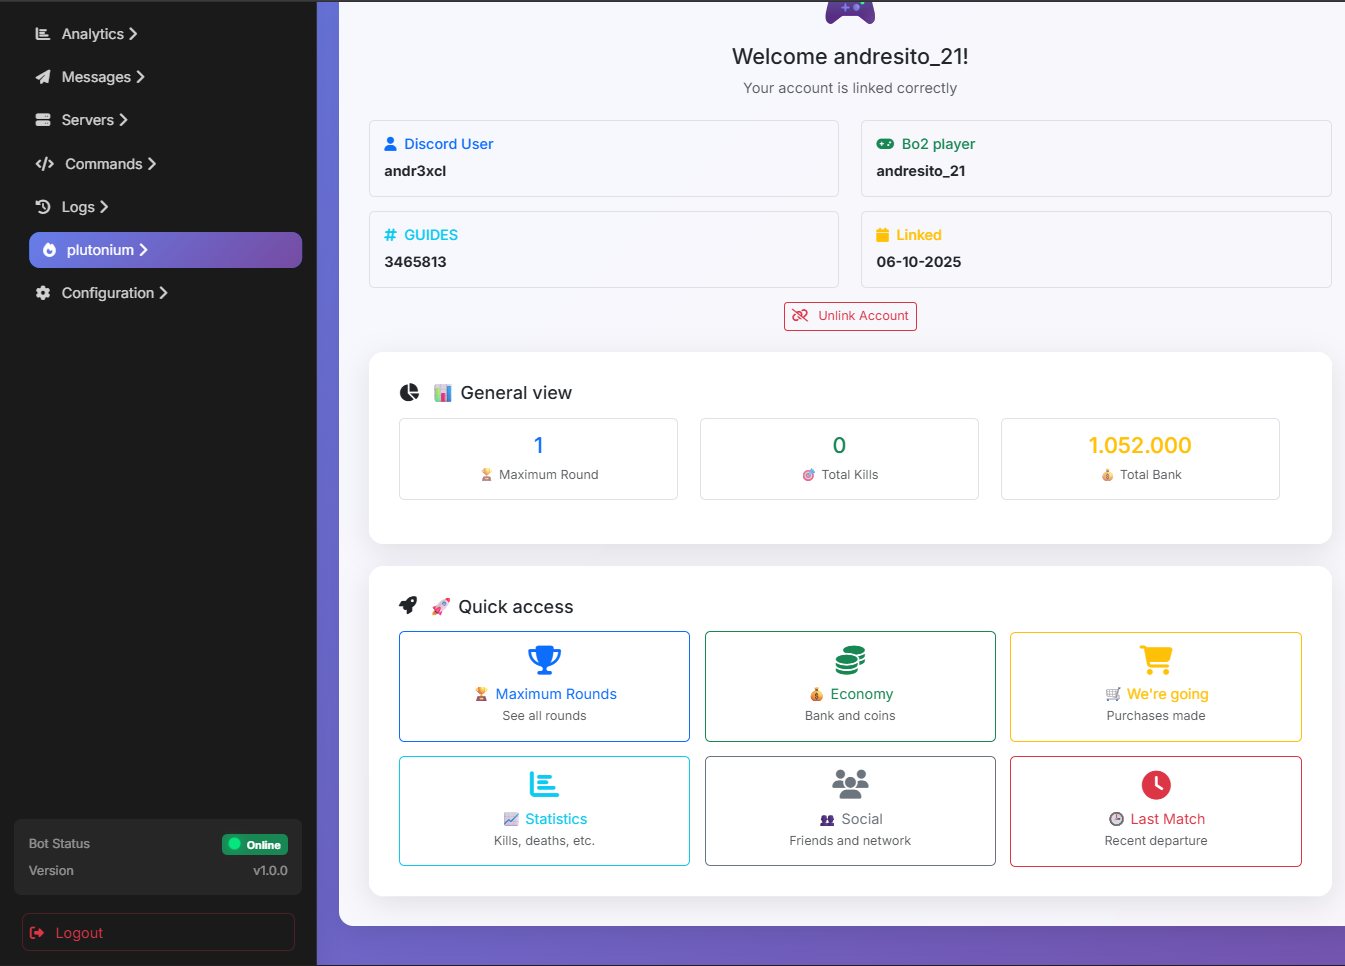Expand the Servers chevron arrow
The height and width of the screenshot is (966, 1345).
pyautogui.click(x=123, y=120)
